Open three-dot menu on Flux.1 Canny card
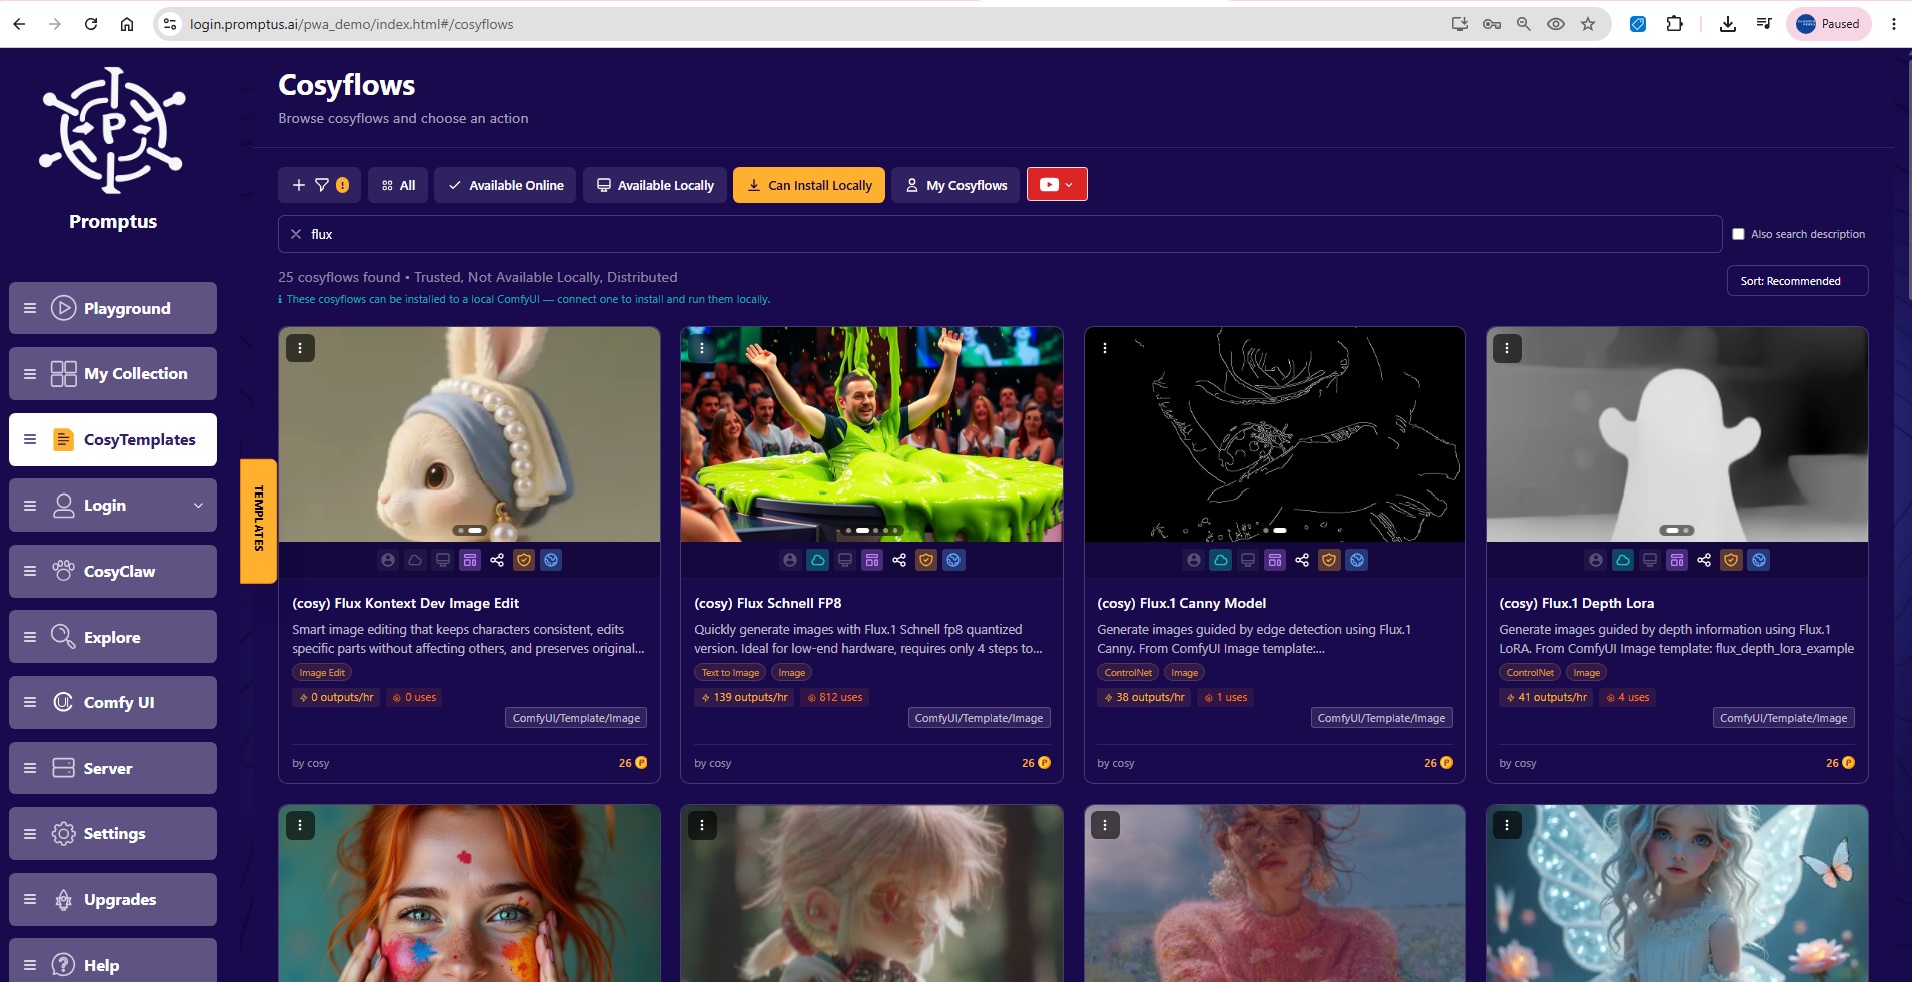Screen dimensions: 1912x982 pos(1105,348)
